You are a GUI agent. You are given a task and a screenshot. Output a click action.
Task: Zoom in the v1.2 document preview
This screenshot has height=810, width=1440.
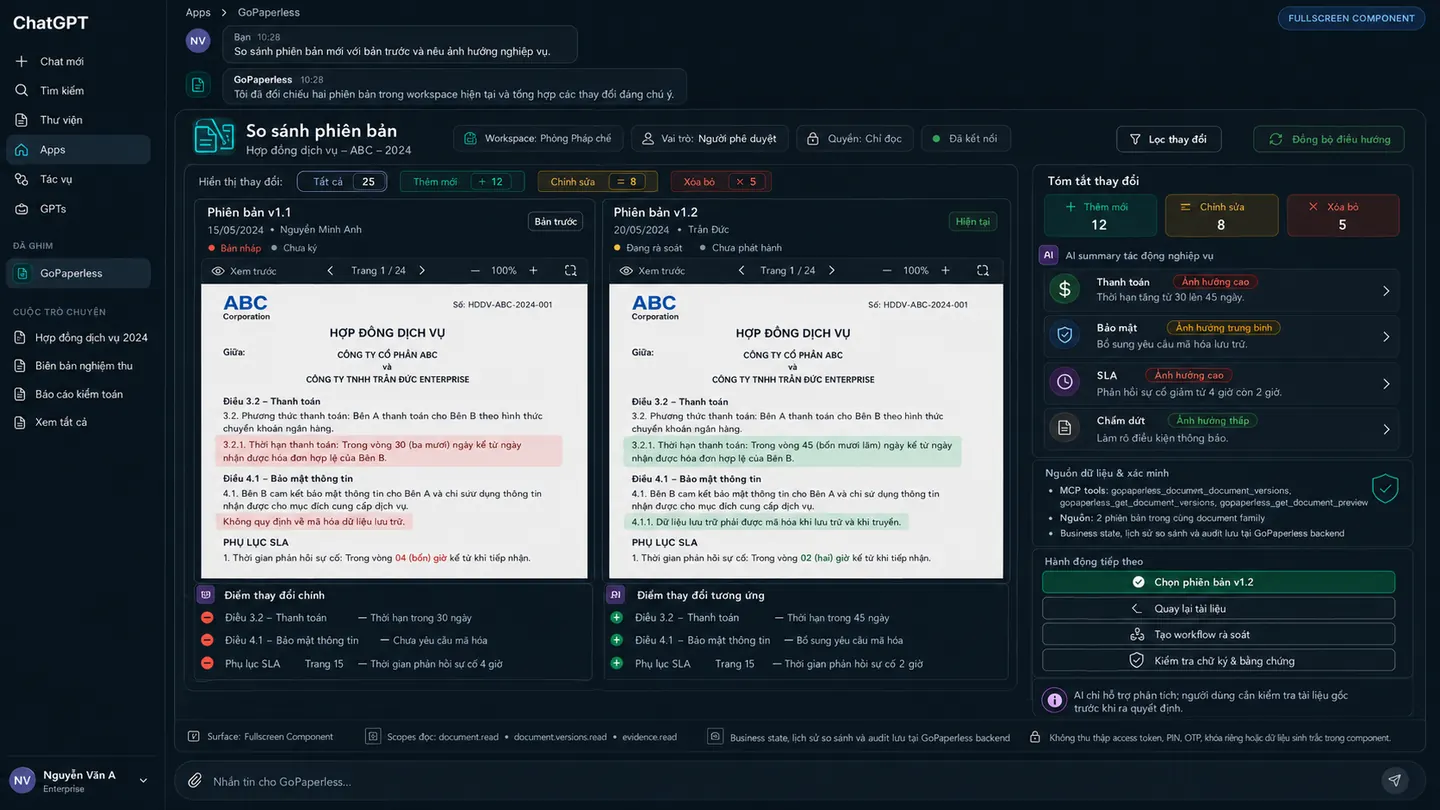pyautogui.click(x=945, y=271)
